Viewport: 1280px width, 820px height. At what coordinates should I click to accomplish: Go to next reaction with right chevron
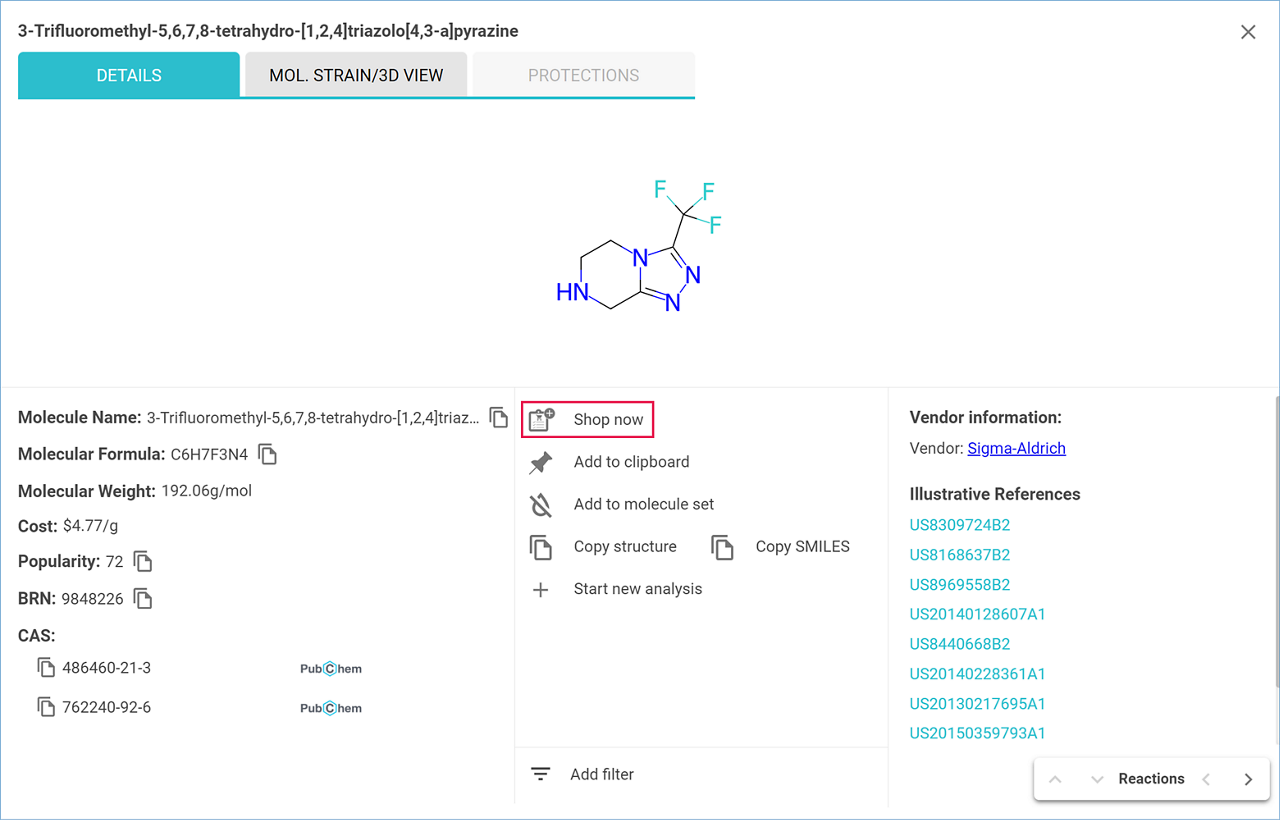pos(1248,779)
